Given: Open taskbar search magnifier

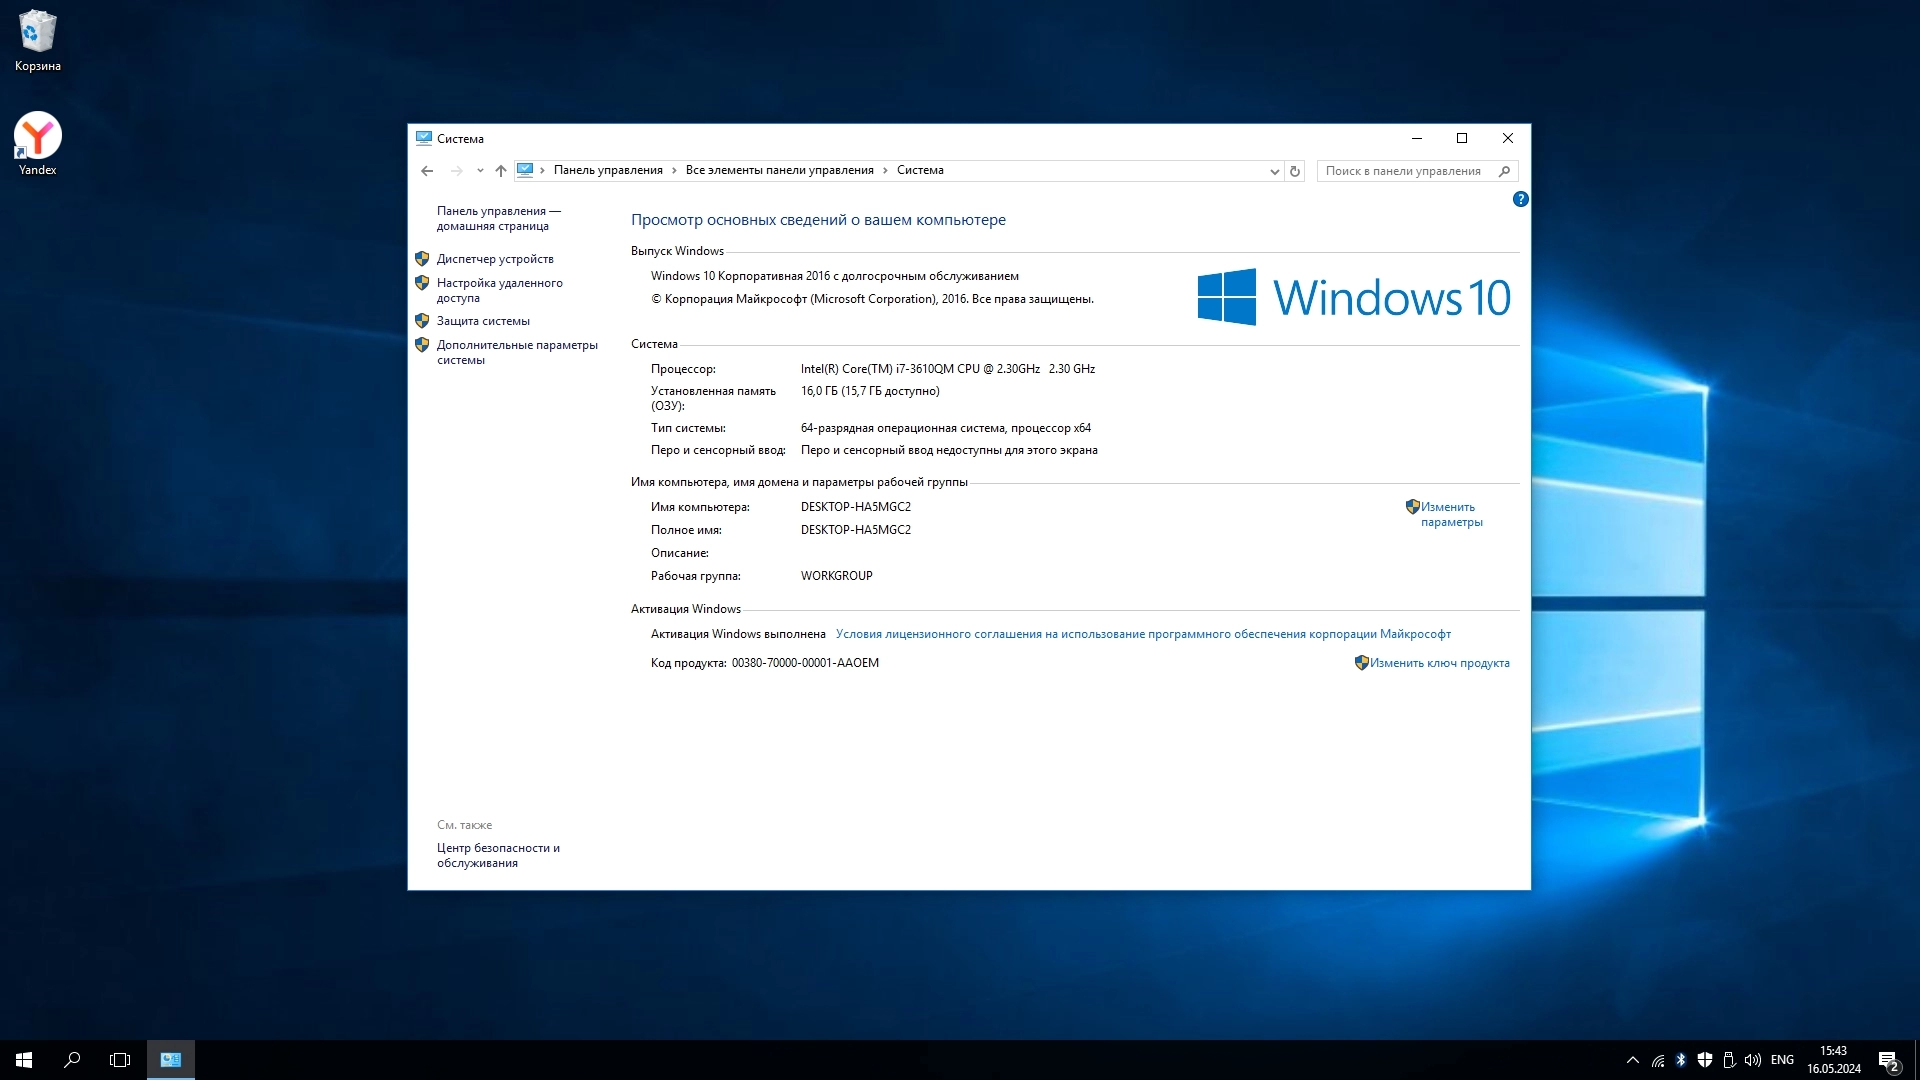Looking at the screenshot, I should [x=72, y=1060].
